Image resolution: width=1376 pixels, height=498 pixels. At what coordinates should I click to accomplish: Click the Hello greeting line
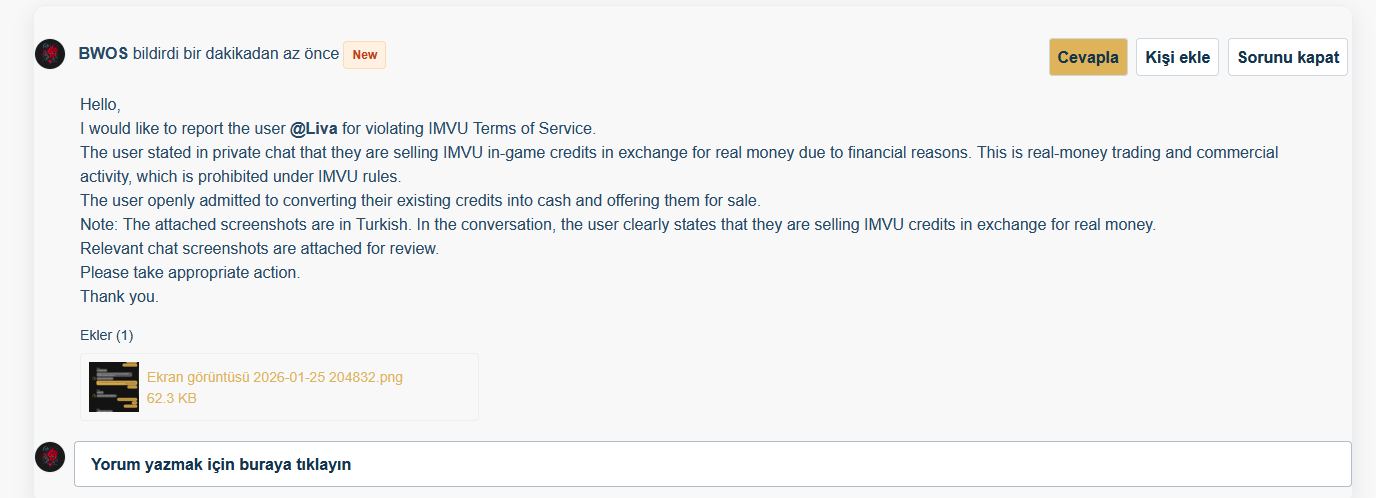pyautogui.click(x=100, y=105)
